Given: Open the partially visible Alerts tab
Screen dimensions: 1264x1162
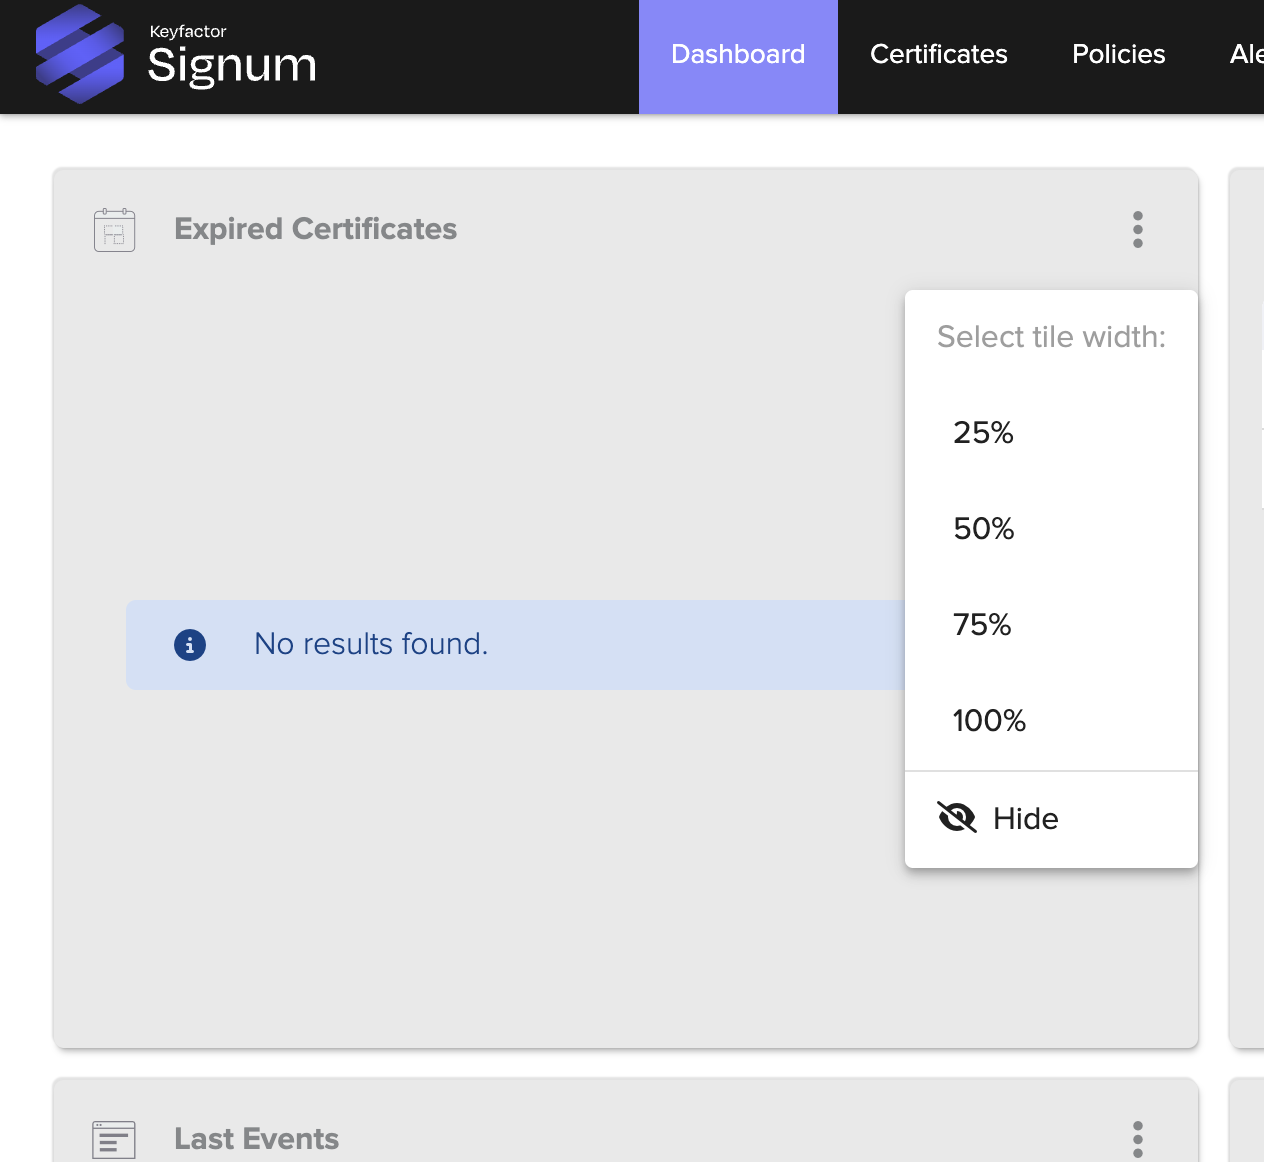Looking at the screenshot, I should coord(1246,55).
